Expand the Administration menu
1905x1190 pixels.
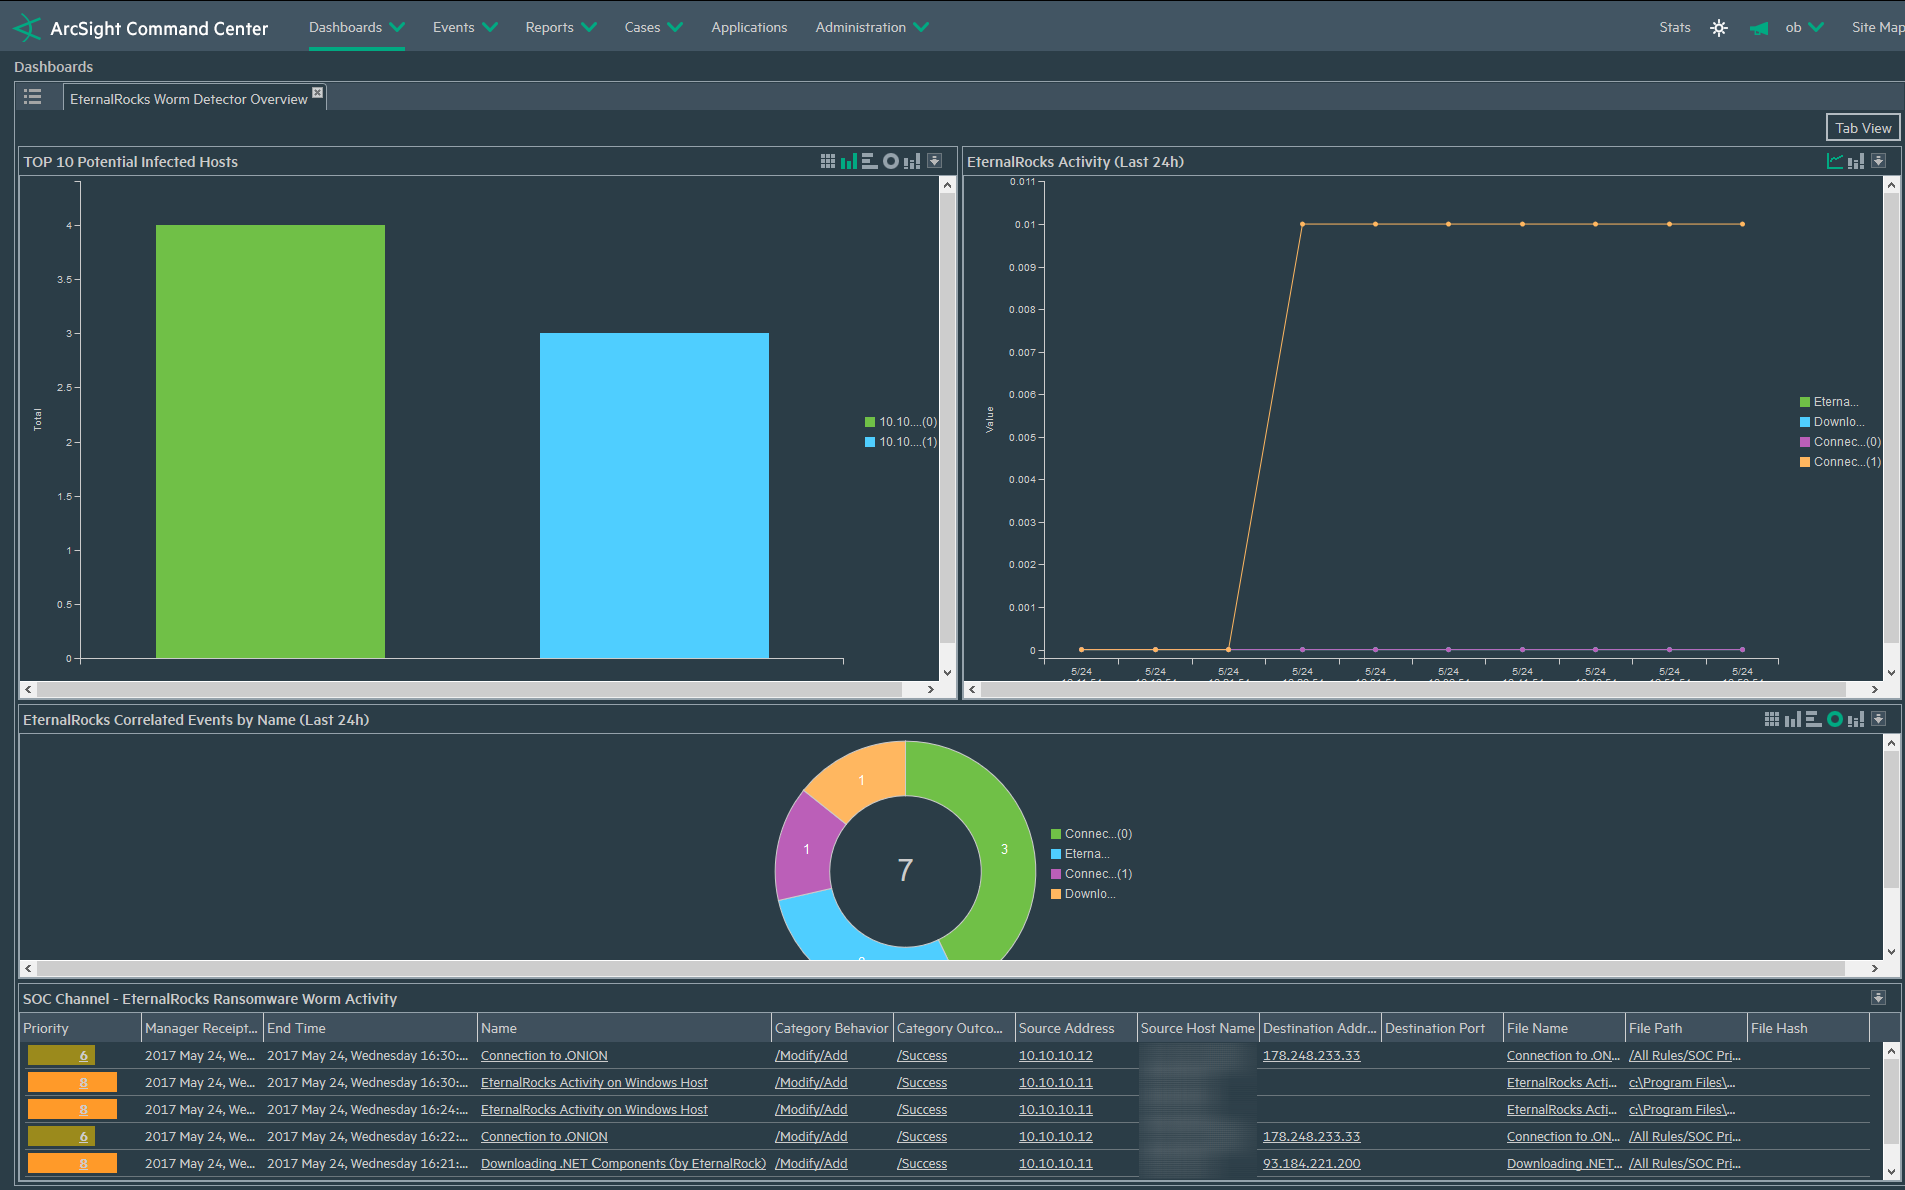[x=871, y=27]
